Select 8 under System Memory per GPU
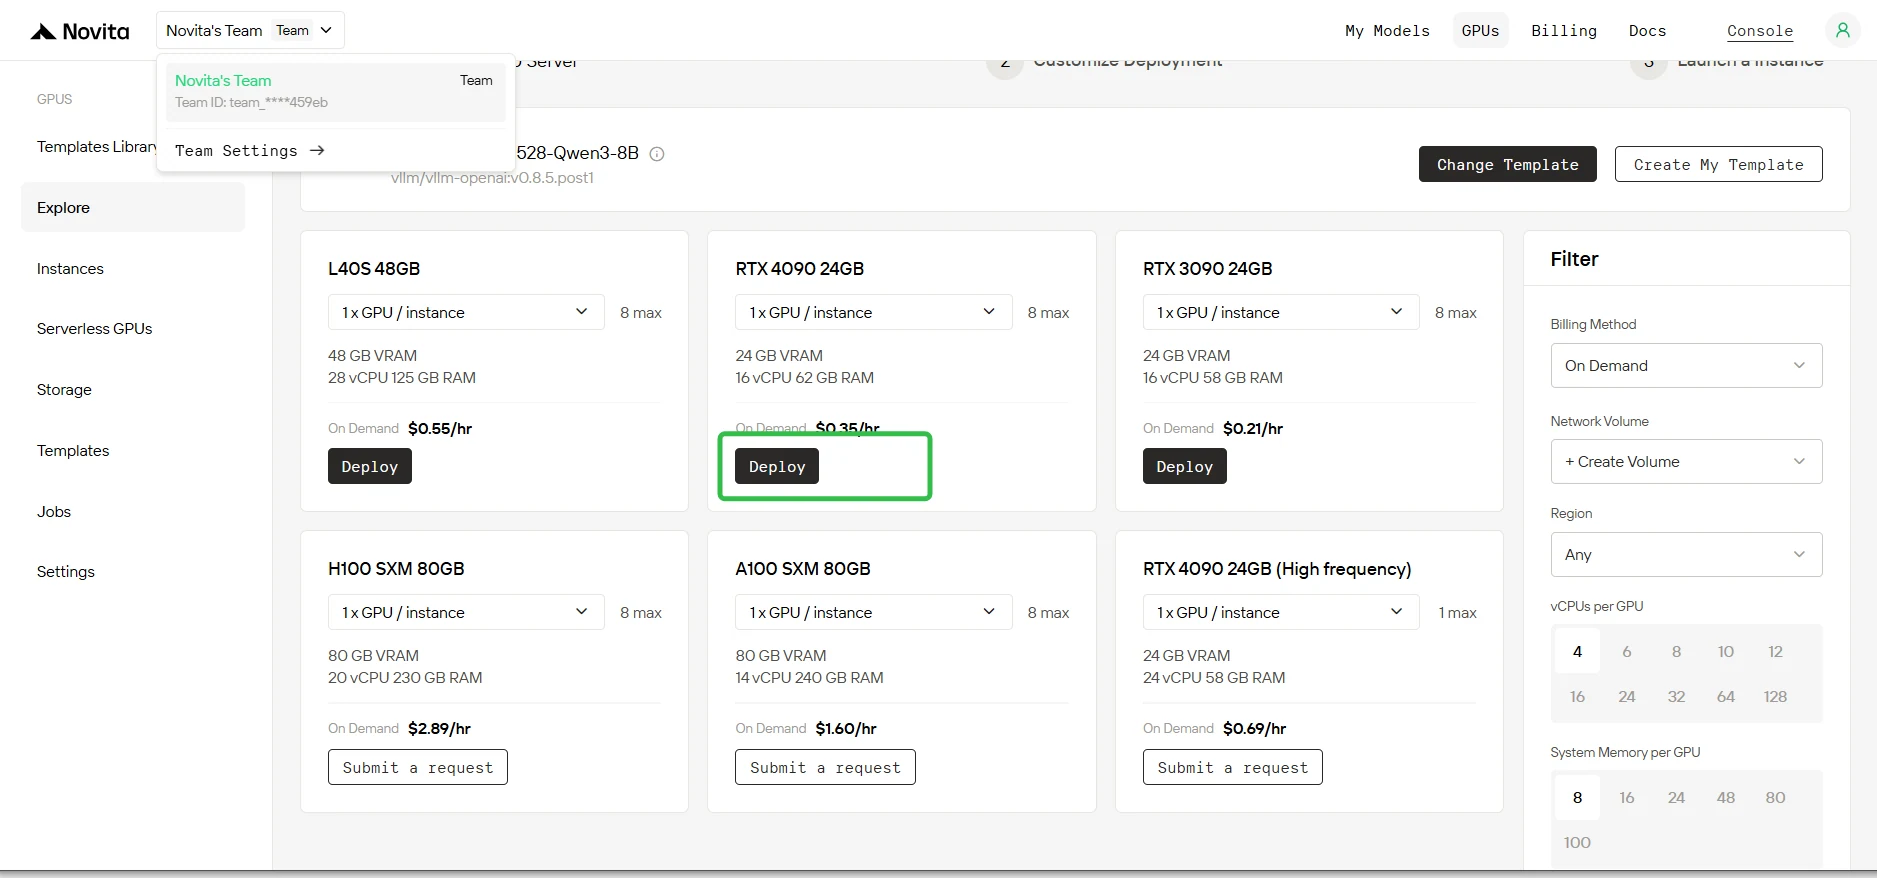This screenshot has height=878, width=1877. [1577, 798]
